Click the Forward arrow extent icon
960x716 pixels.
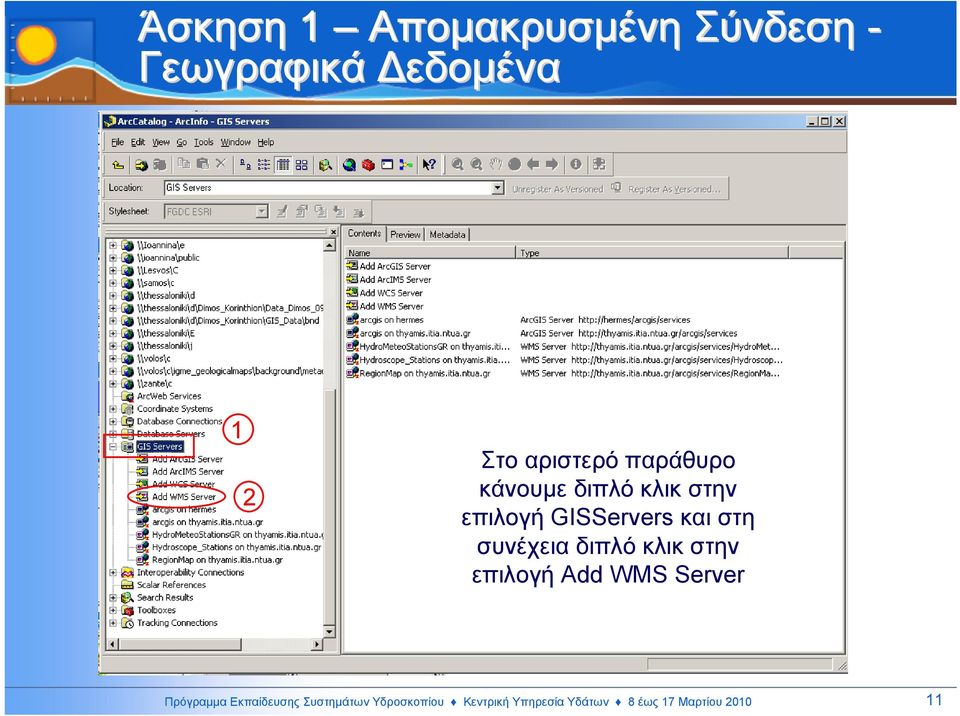coord(552,164)
